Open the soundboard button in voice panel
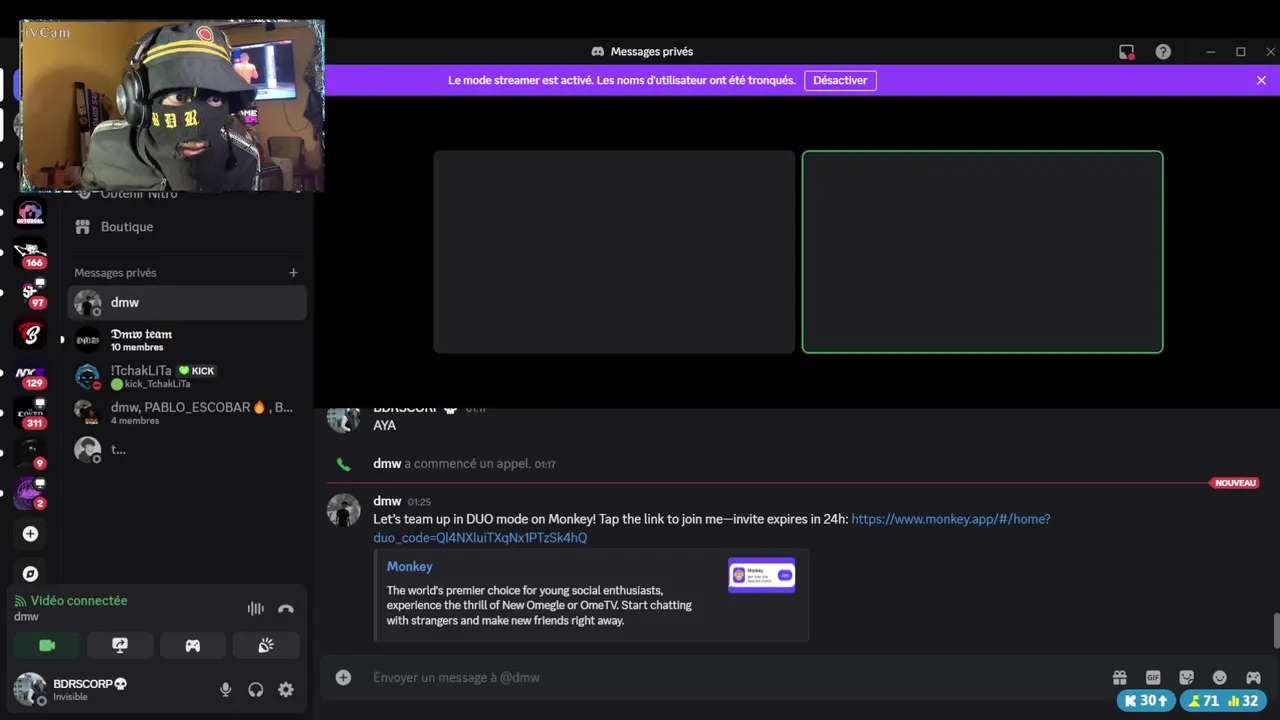The image size is (1280, 720). 266,646
